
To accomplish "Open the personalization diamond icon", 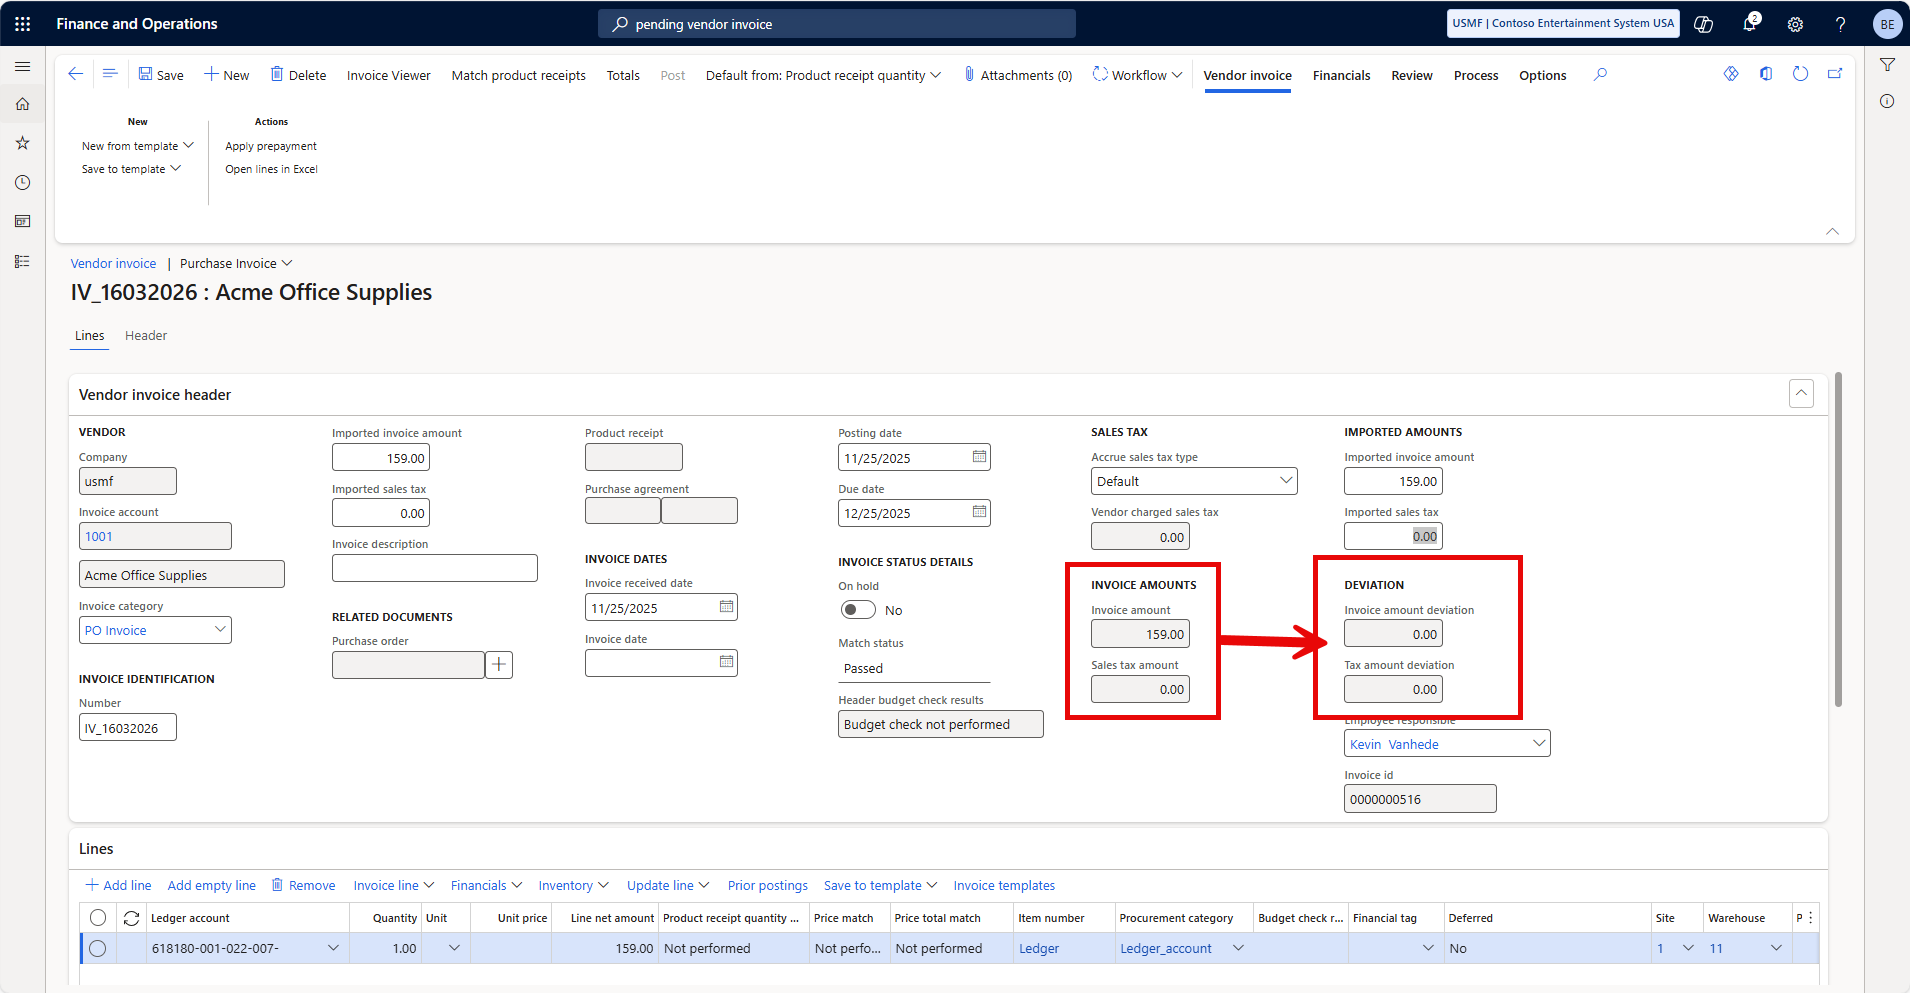I will pos(1731,74).
